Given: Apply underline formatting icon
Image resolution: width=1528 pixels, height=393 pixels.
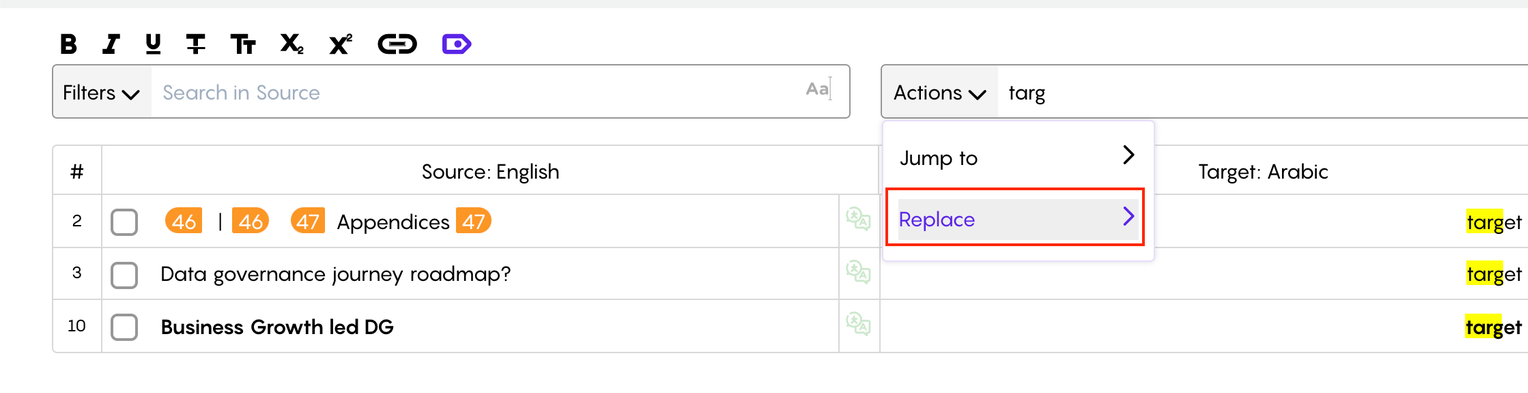Looking at the screenshot, I should click(x=153, y=44).
